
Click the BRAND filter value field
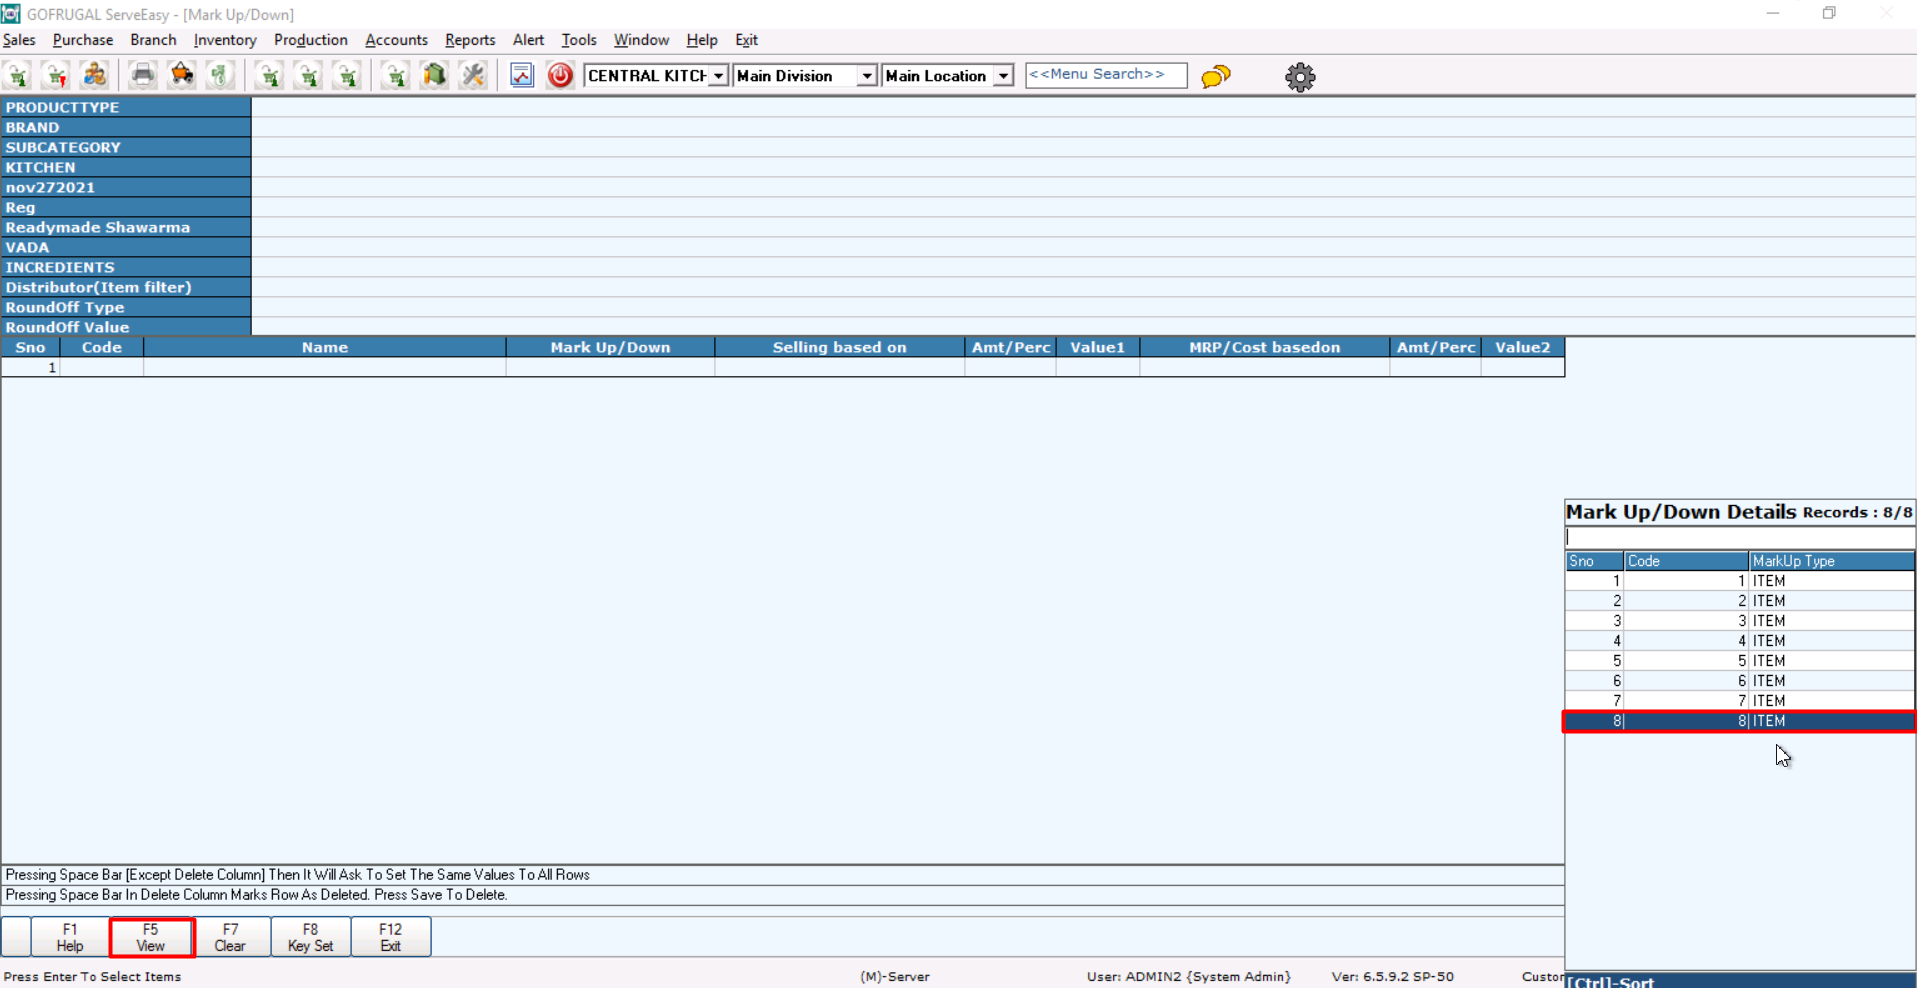click(x=1084, y=127)
